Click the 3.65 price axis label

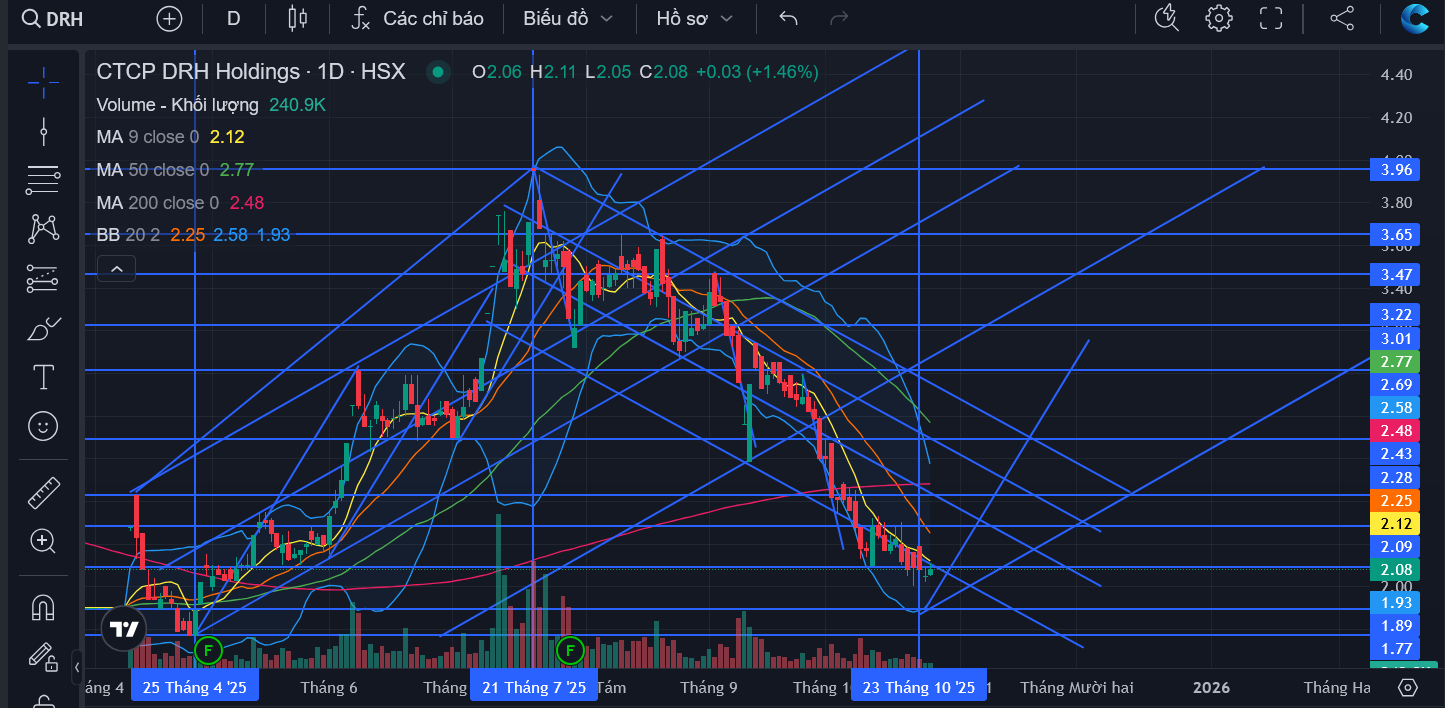click(x=1396, y=235)
